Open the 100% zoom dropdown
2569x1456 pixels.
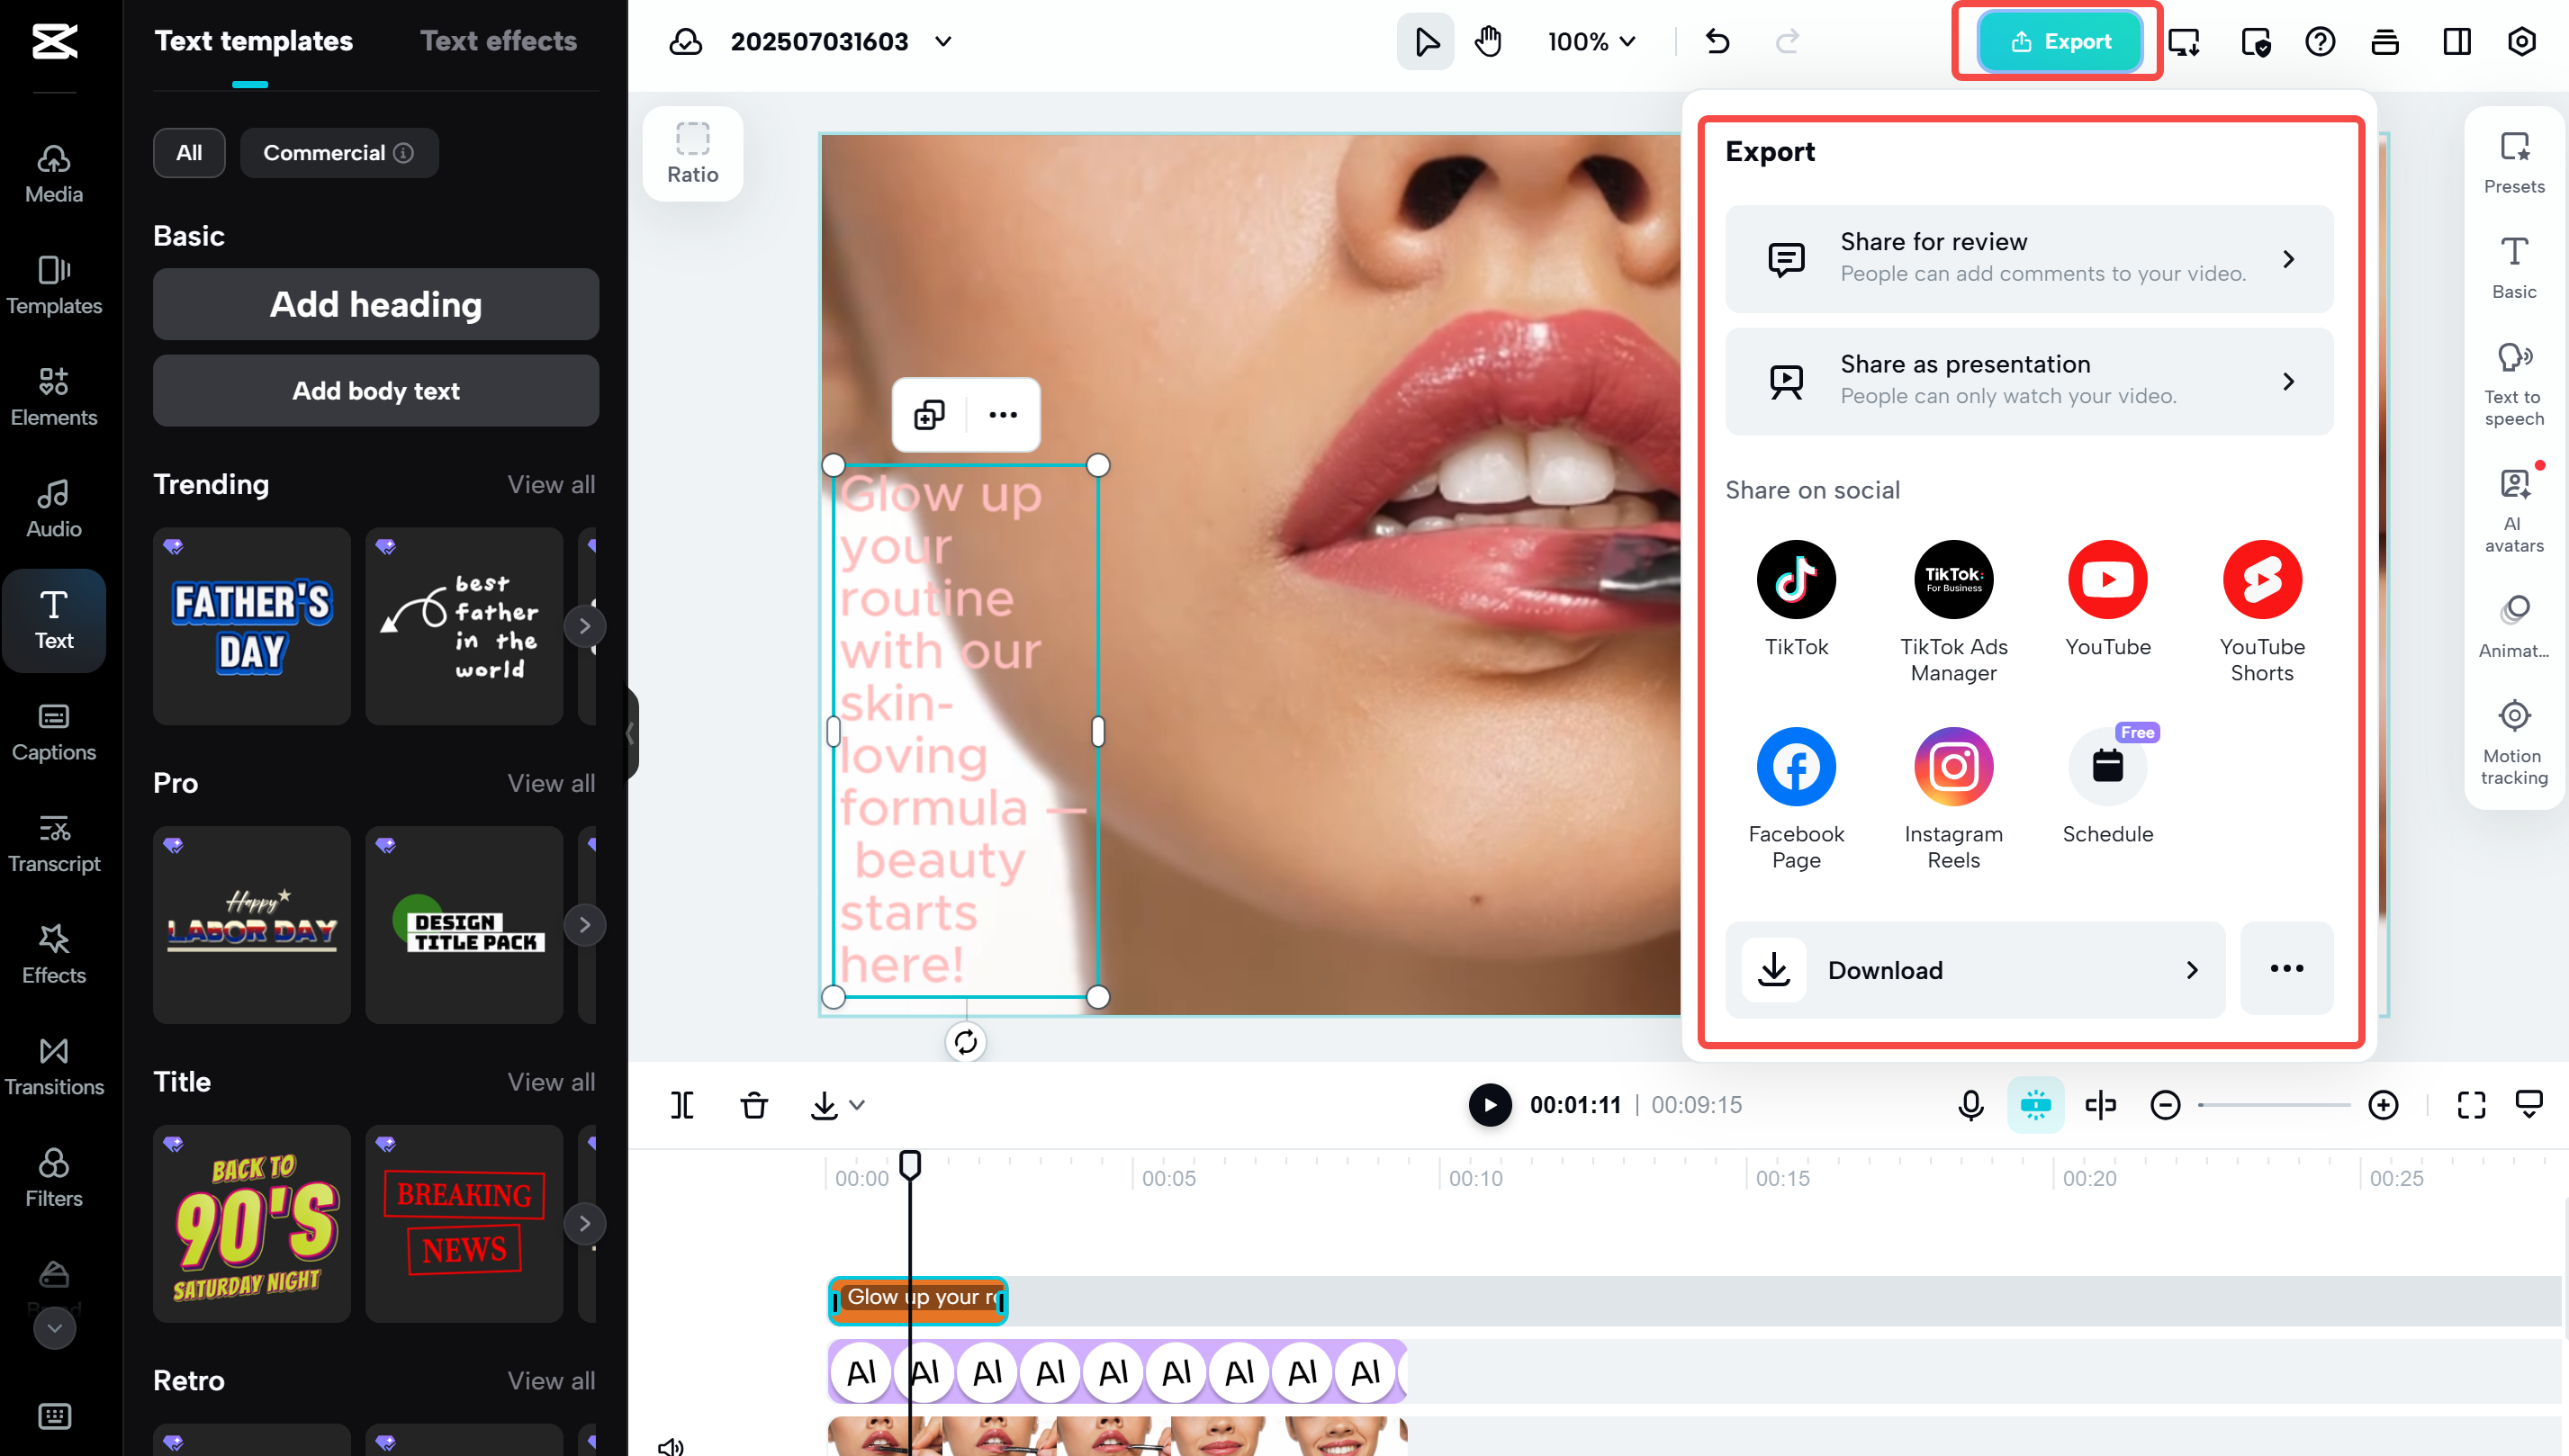click(x=1591, y=42)
